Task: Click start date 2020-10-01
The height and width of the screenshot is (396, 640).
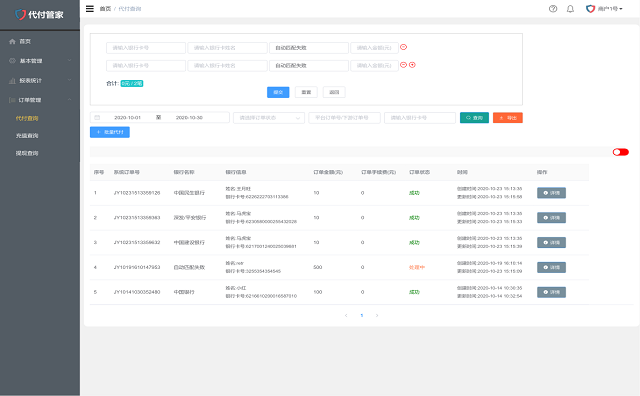Action: point(127,118)
